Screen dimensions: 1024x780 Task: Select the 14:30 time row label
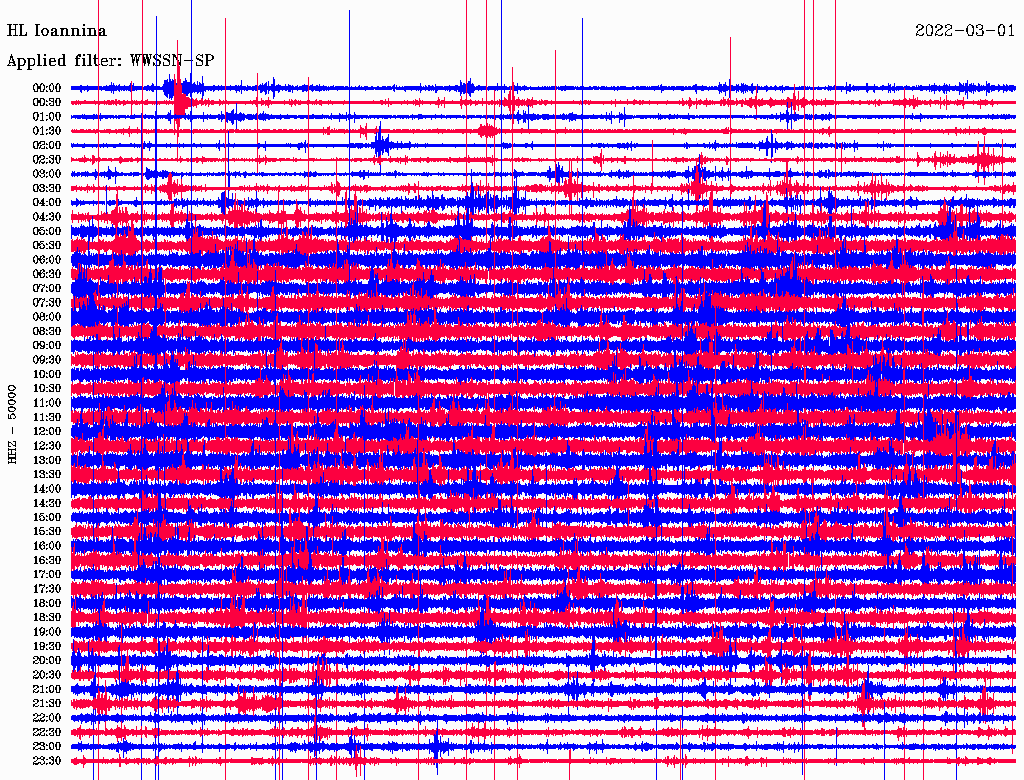(47, 503)
